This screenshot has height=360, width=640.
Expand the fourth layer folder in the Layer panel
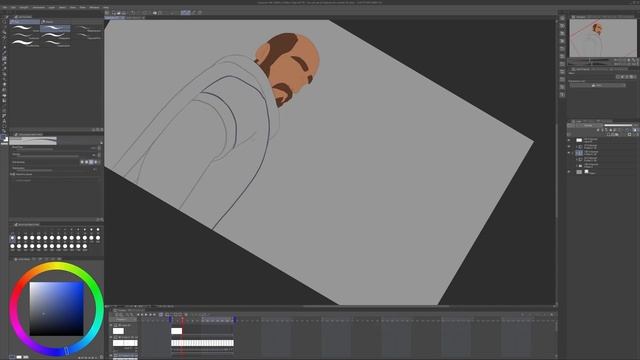[576, 160]
